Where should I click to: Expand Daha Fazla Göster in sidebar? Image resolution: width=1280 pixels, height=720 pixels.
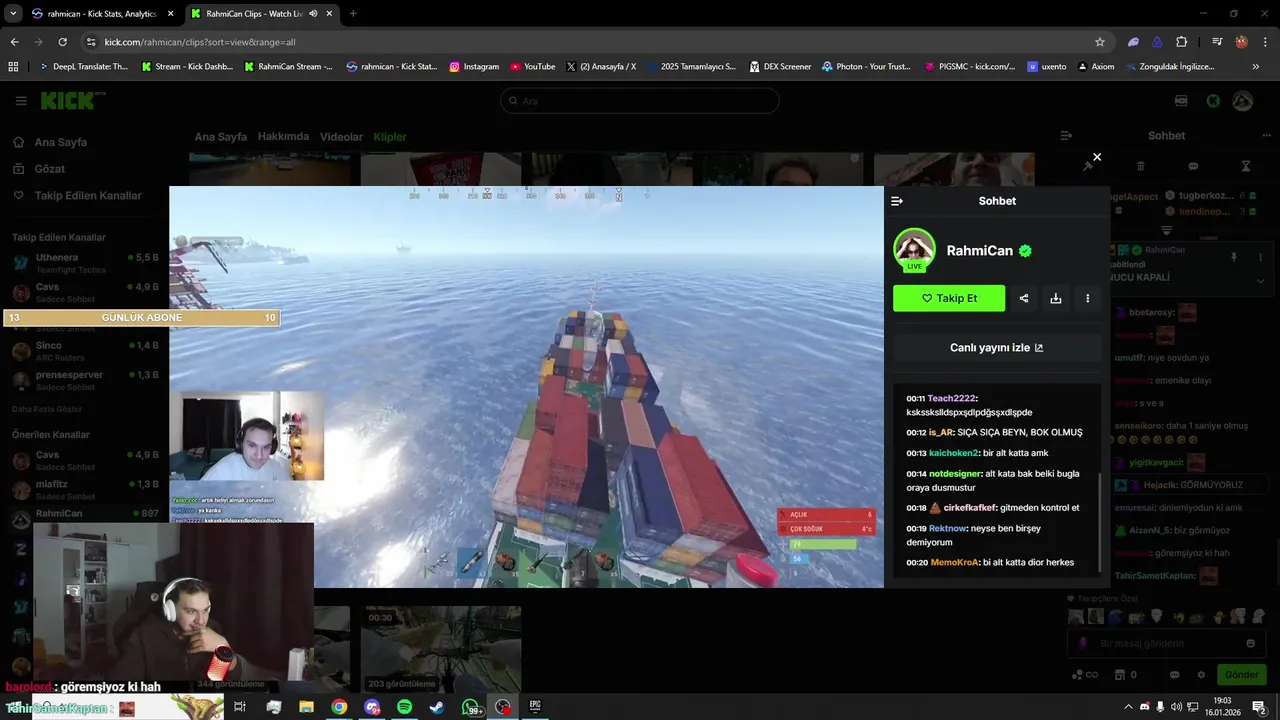click(x=47, y=409)
